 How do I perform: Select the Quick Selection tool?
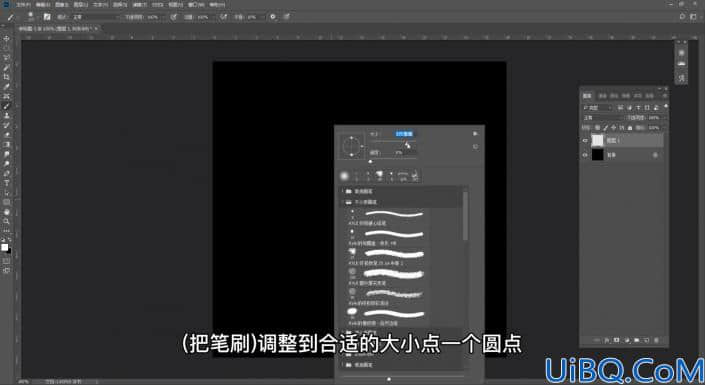(x=6, y=67)
